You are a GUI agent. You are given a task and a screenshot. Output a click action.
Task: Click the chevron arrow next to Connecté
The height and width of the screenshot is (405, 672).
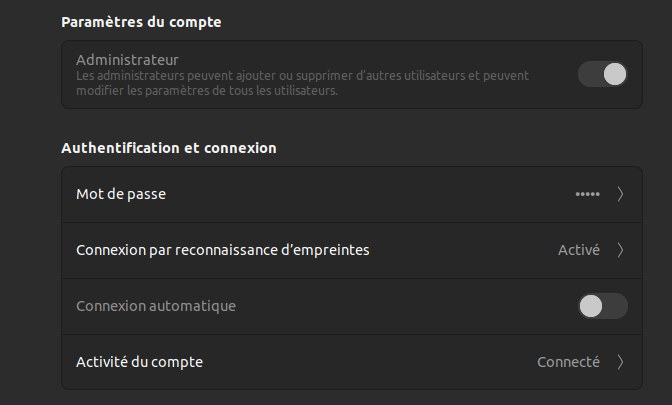tap(620, 362)
